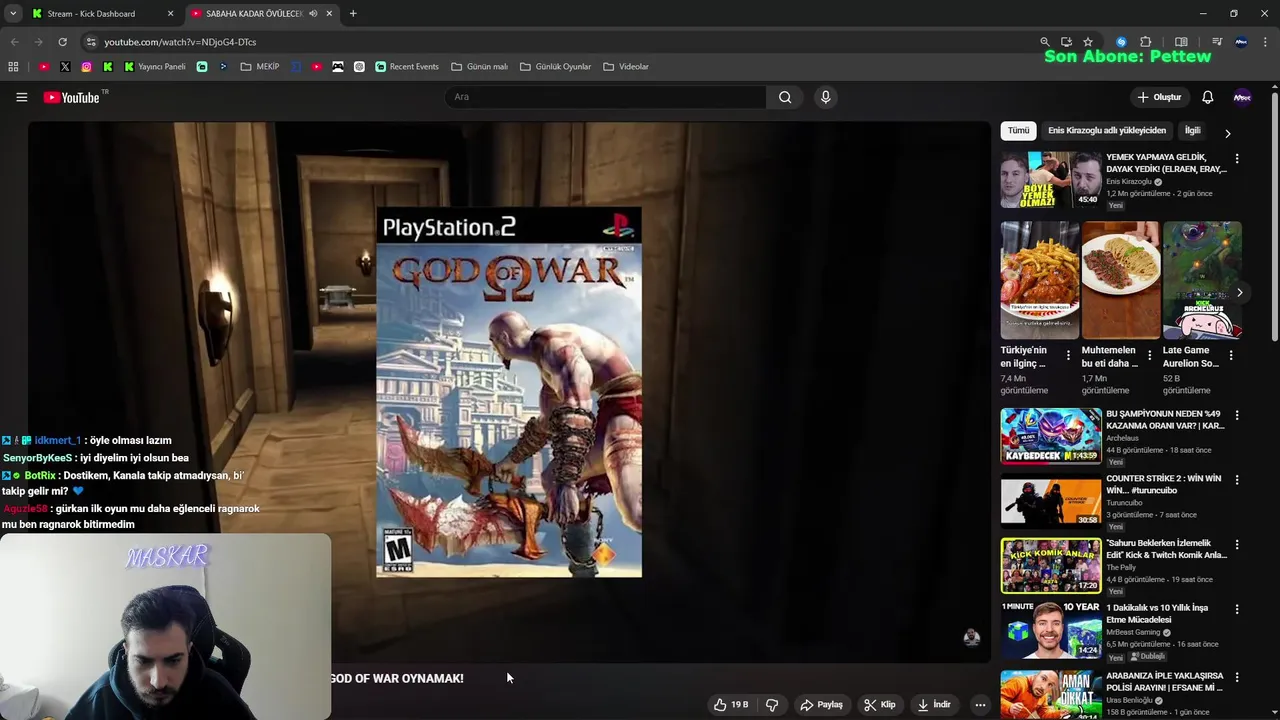Open the YouTube guide hamburger menu
The width and height of the screenshot is (1280, 720).
coord(21,97)
